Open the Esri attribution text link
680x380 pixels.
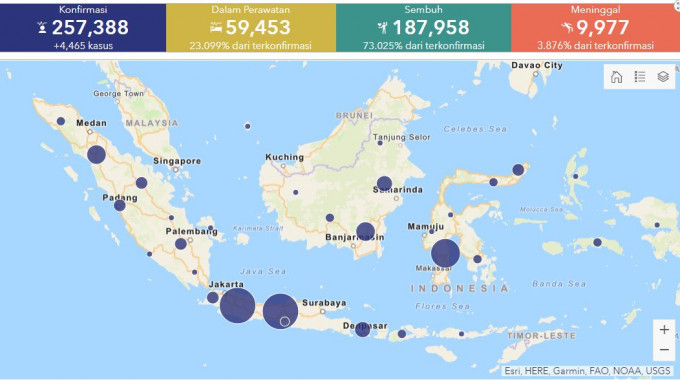[588, 371]
